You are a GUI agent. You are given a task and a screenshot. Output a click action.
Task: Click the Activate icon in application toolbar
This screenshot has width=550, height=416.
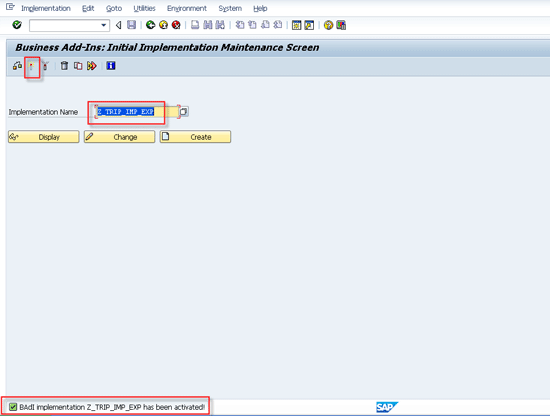[x=32, y=66]
